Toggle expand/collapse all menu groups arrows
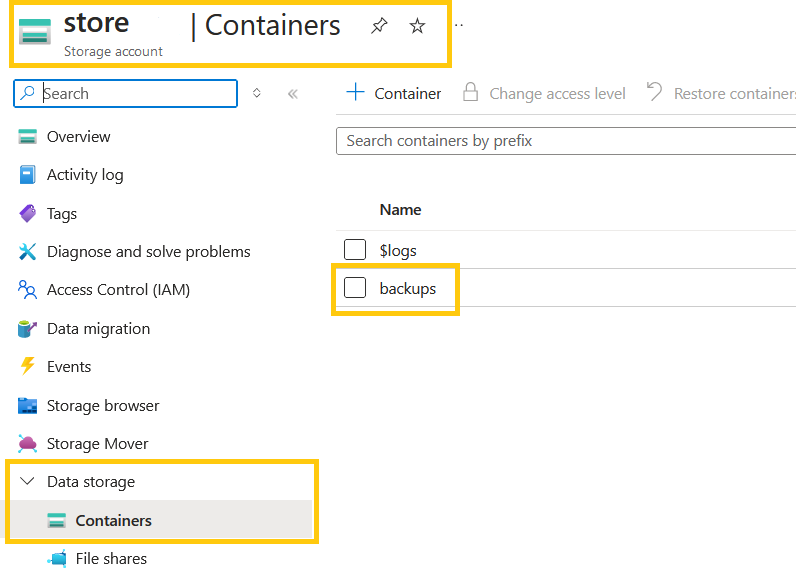Image resolution: width=796 pixels, height=571 pixels. 257,93
